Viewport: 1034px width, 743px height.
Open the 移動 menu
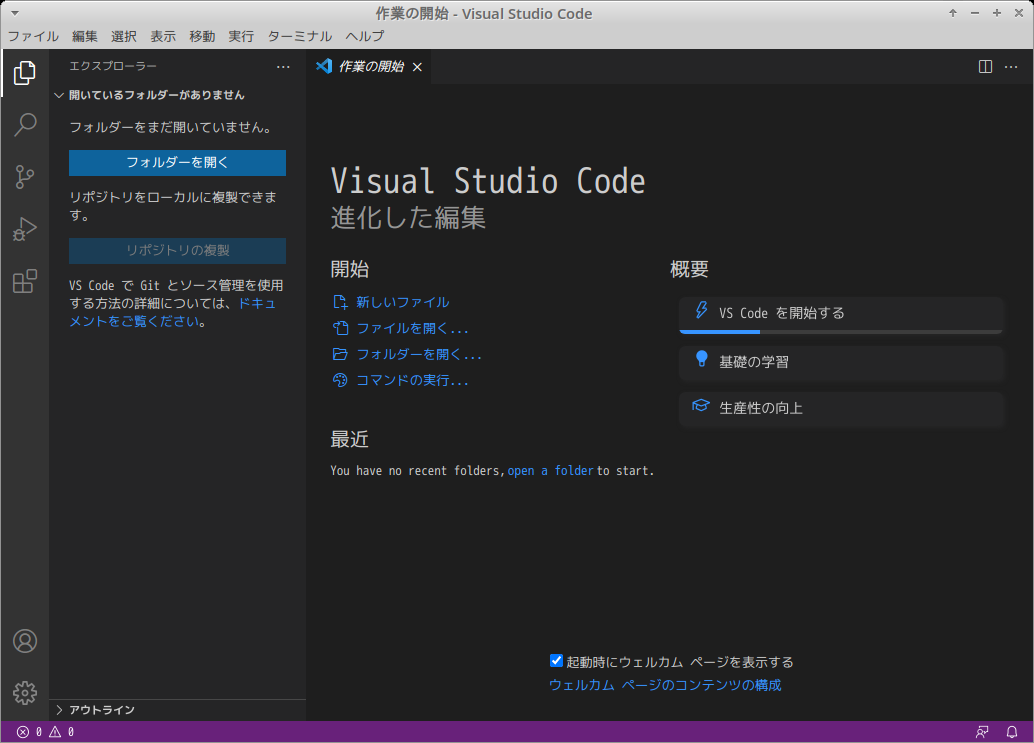[202, 36]
